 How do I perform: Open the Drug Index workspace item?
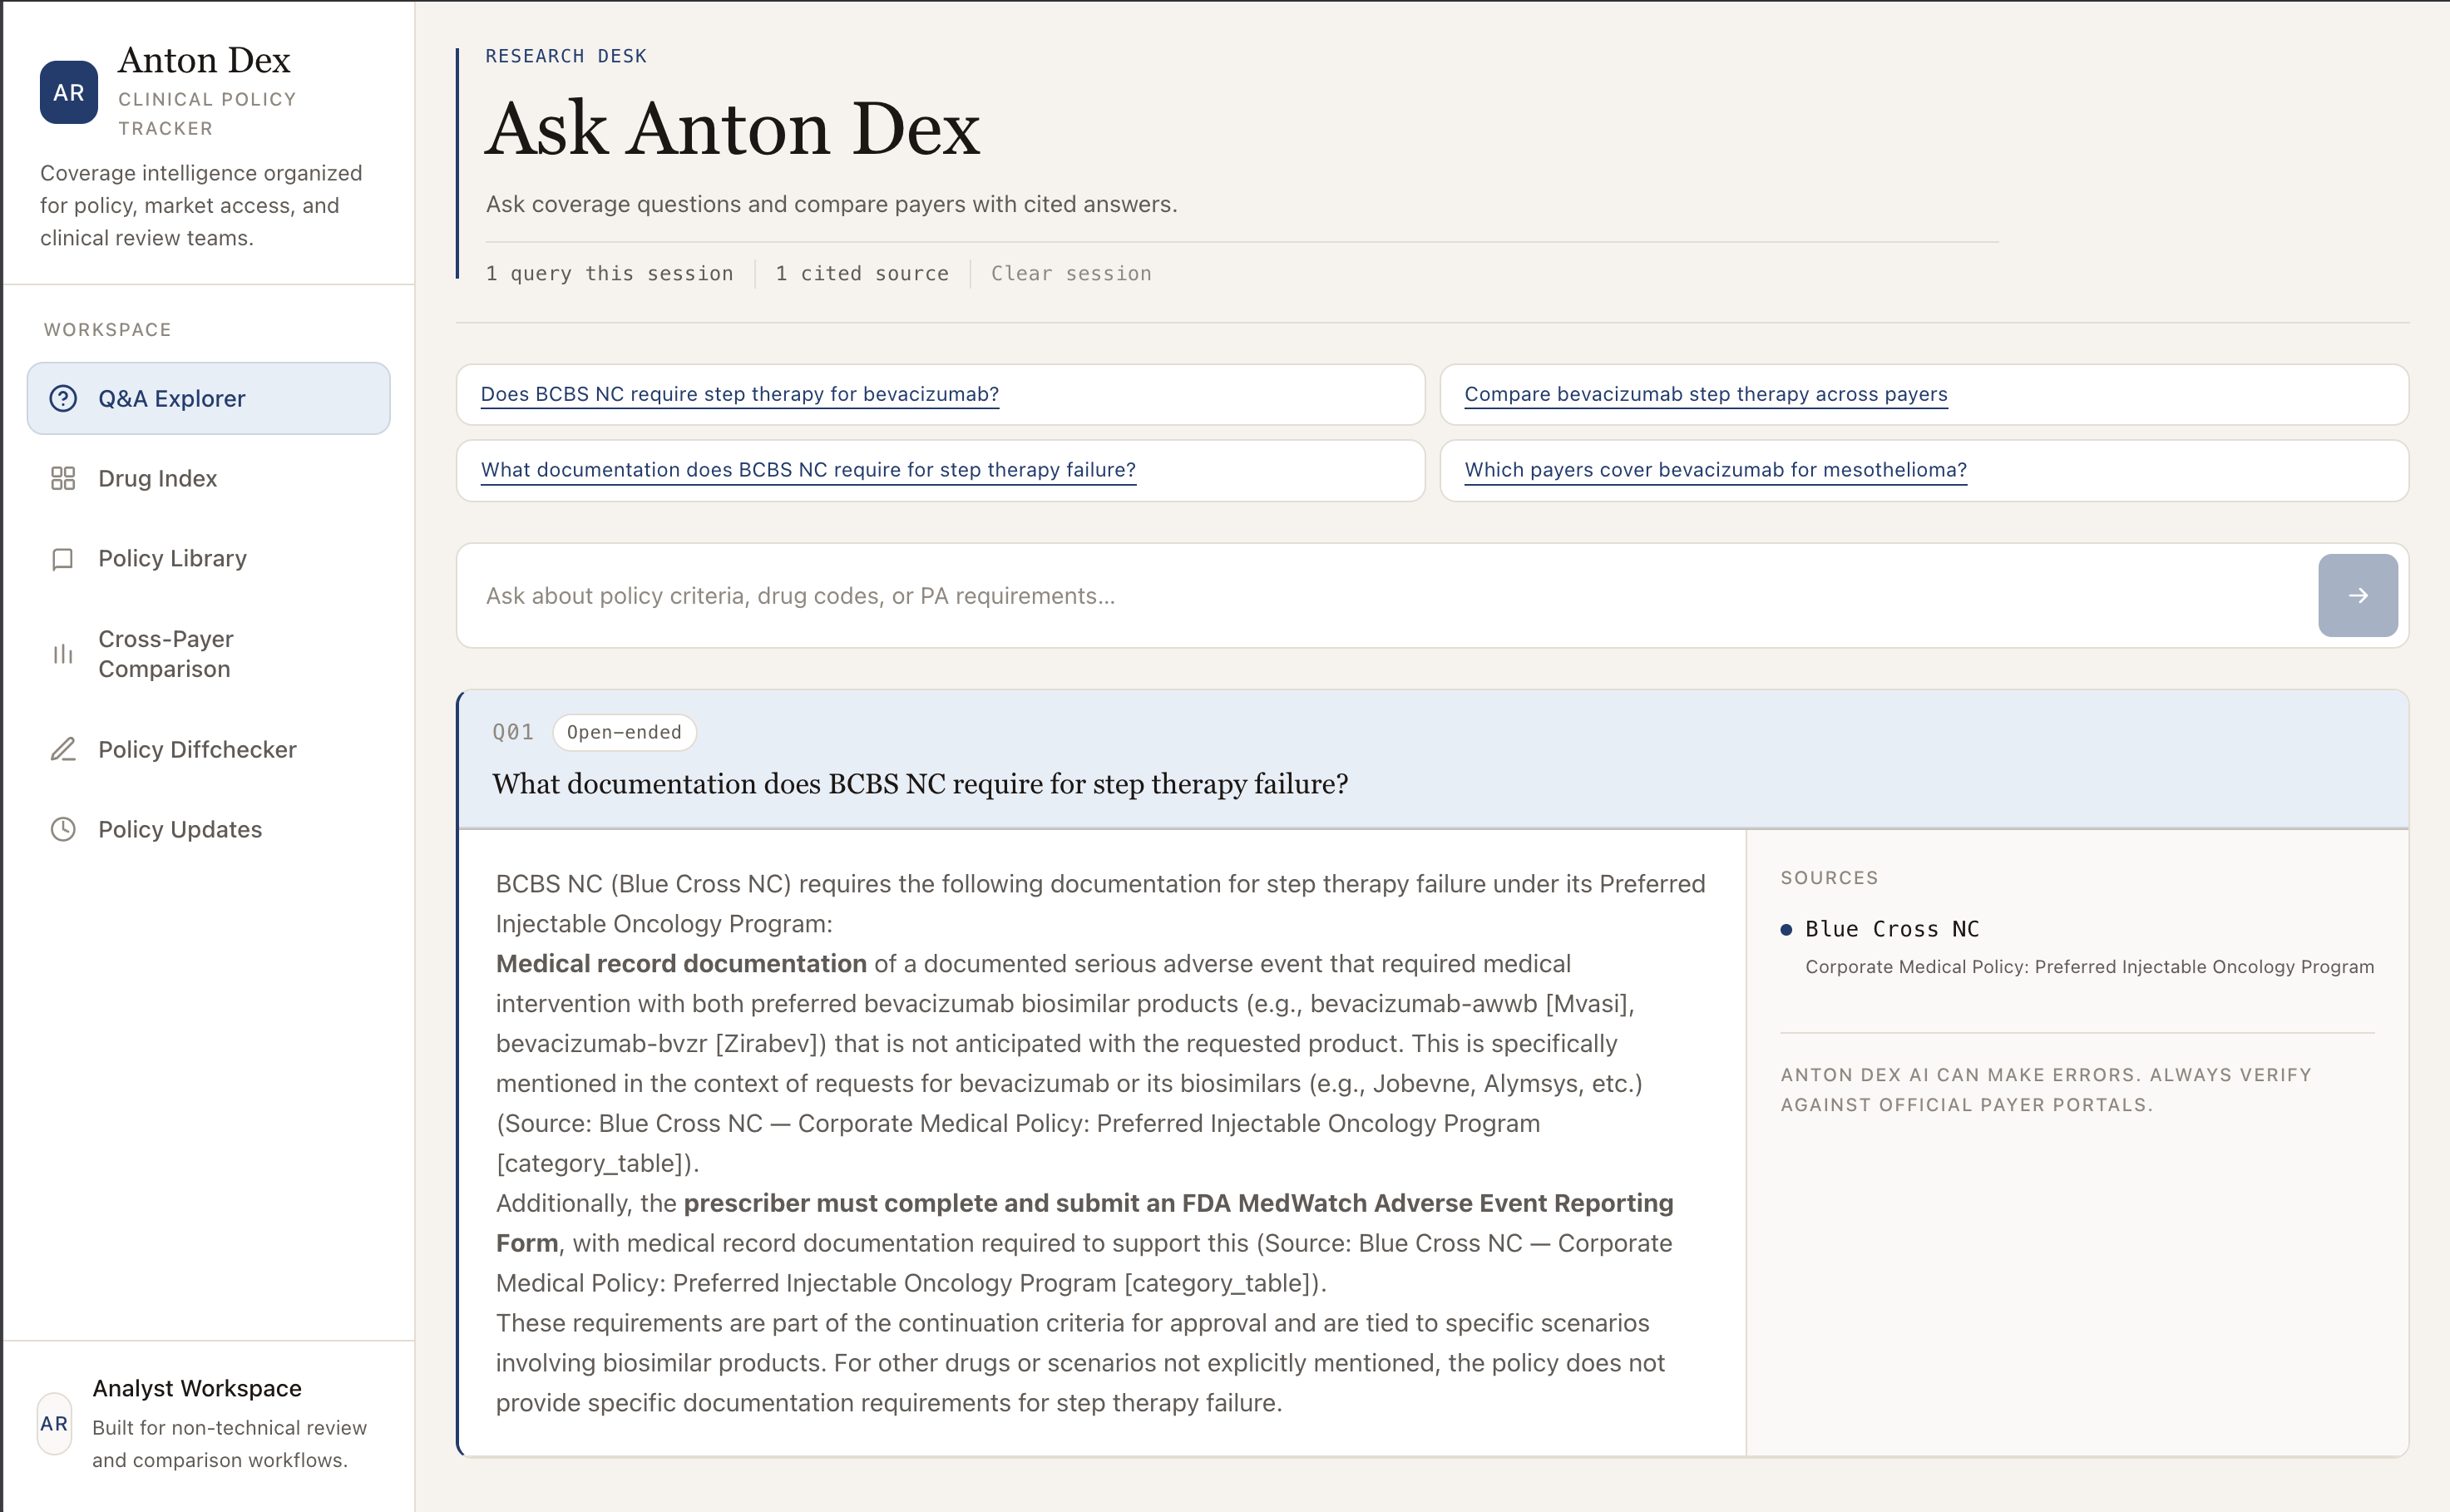pos(157,478)
